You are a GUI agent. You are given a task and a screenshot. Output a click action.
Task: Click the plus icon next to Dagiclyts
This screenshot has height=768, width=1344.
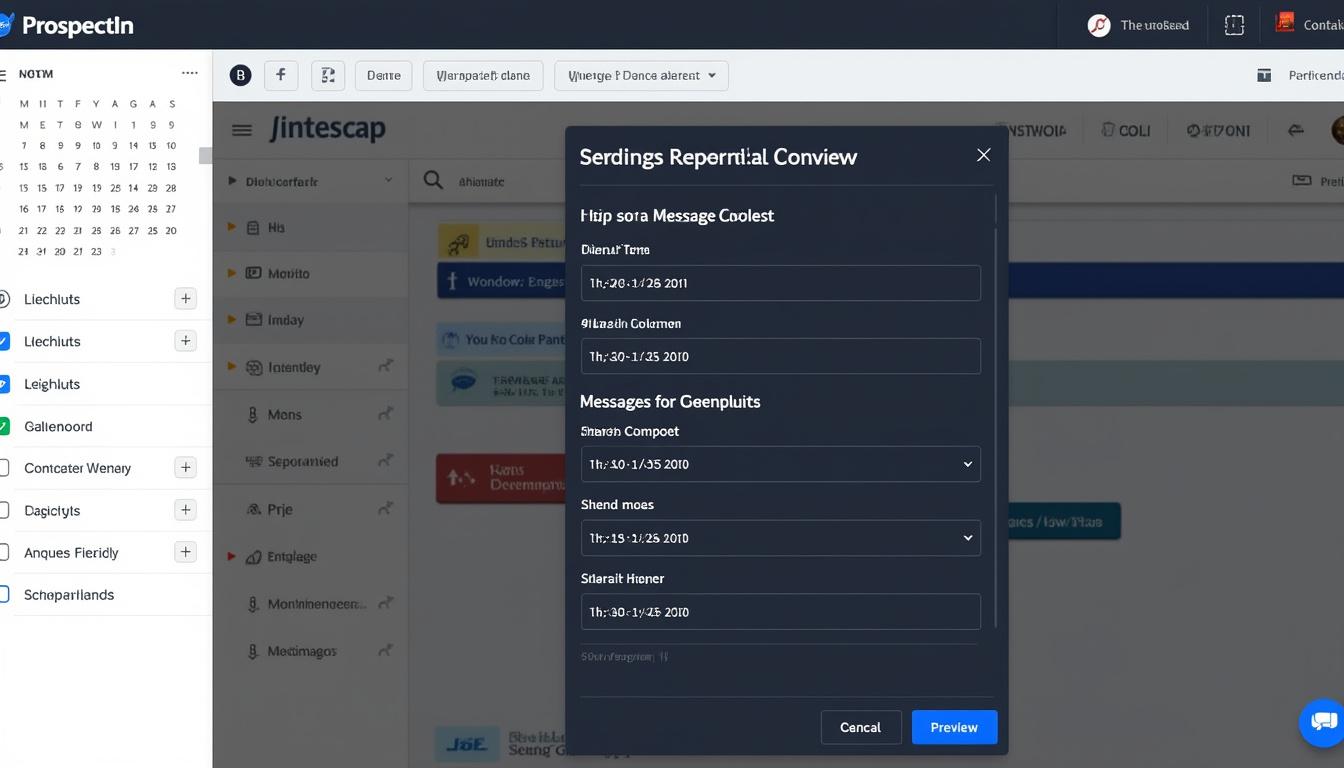click(x=185, y=510)
